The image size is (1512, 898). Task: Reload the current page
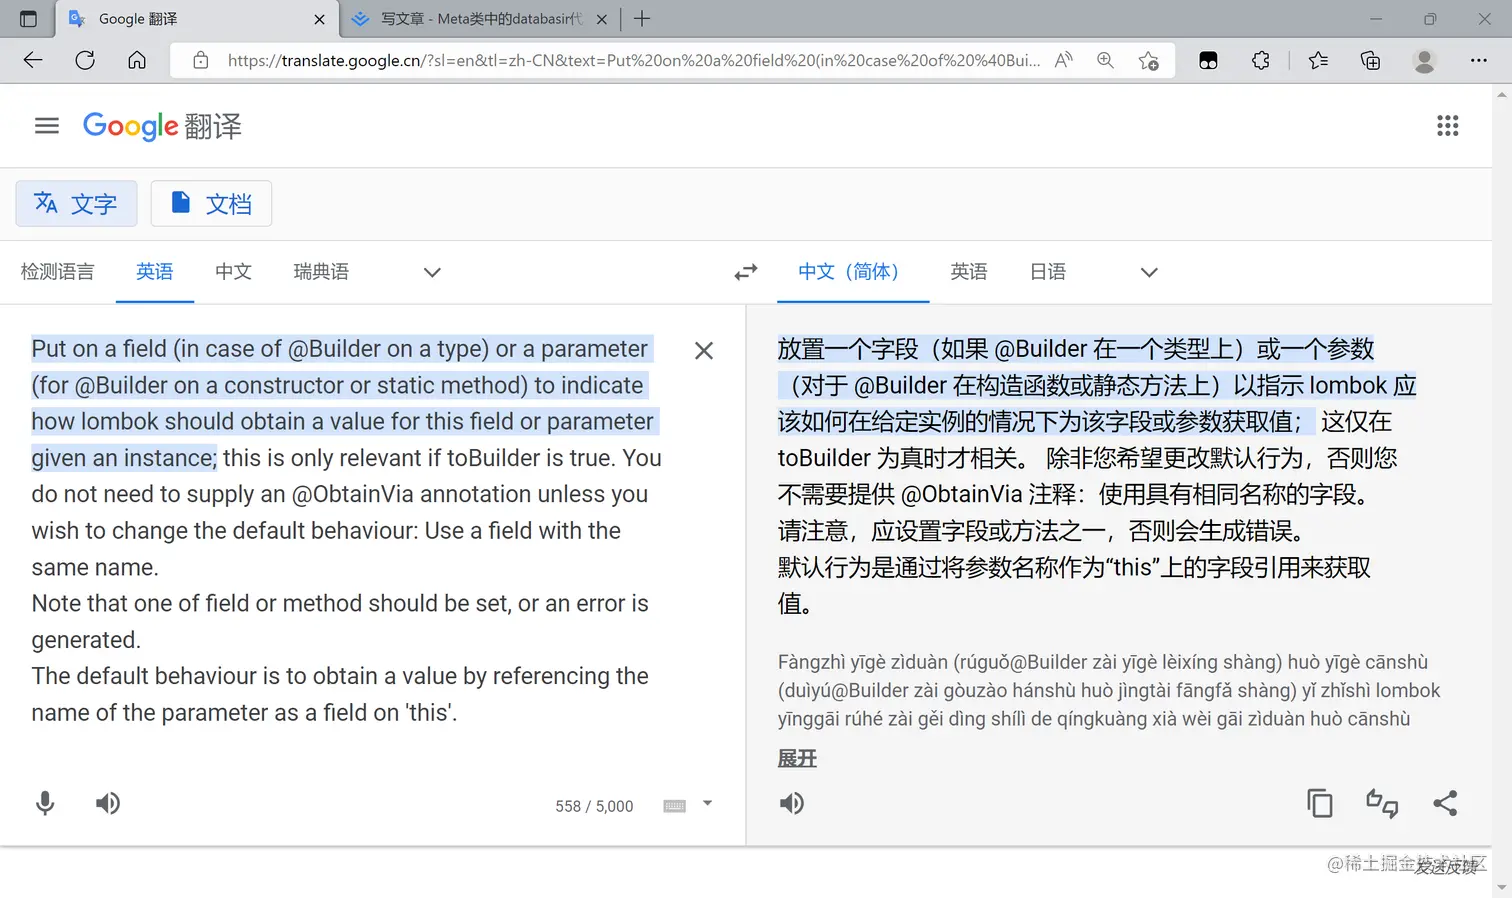coord(85,60)
